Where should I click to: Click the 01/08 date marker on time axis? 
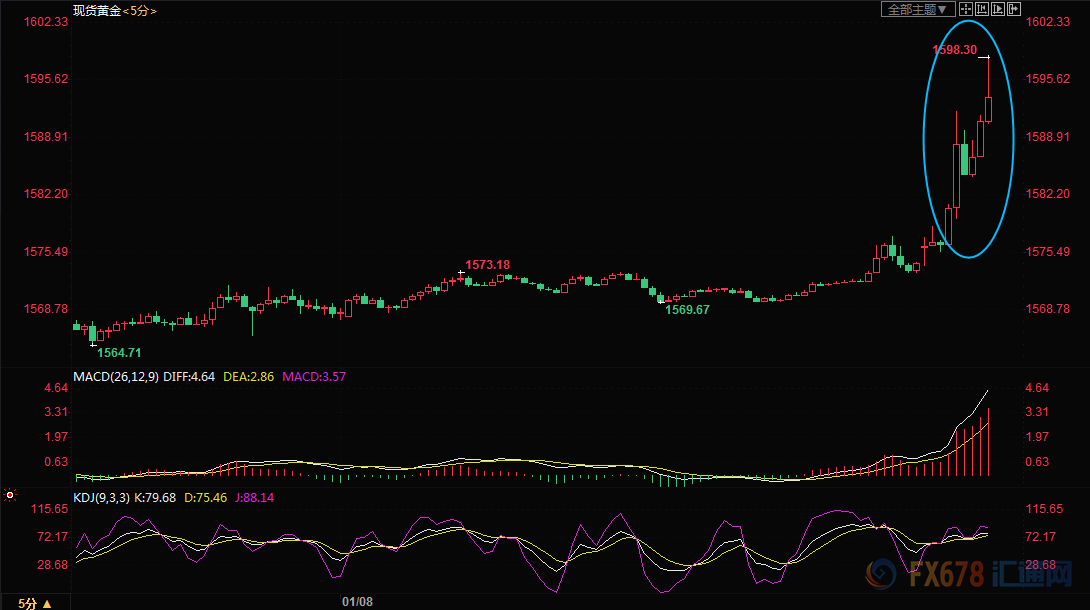tap(357, 602)
